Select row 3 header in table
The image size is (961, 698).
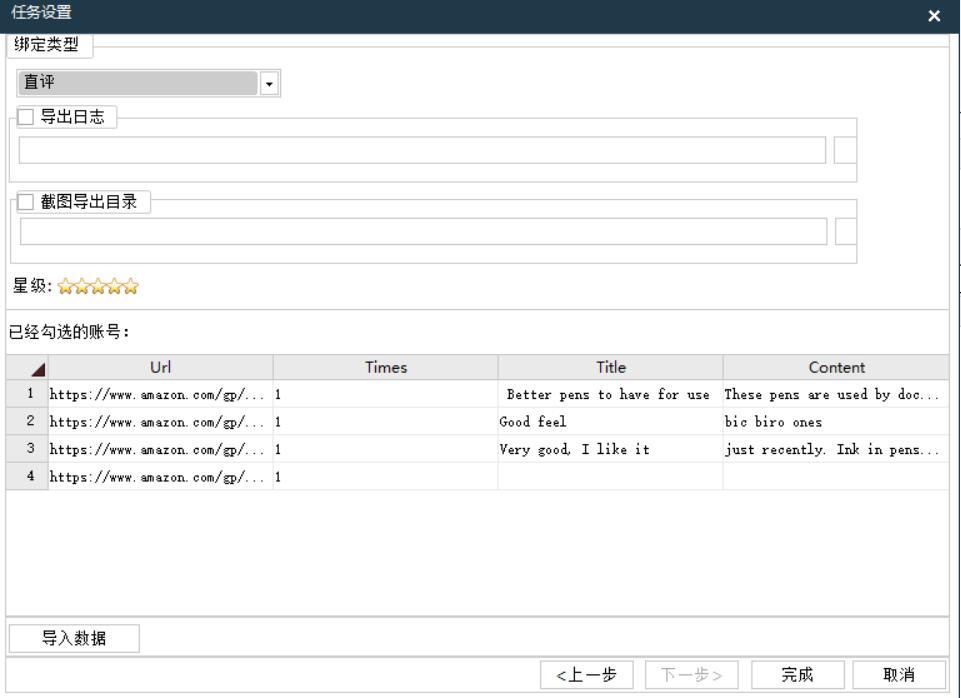tap(27, 449)
